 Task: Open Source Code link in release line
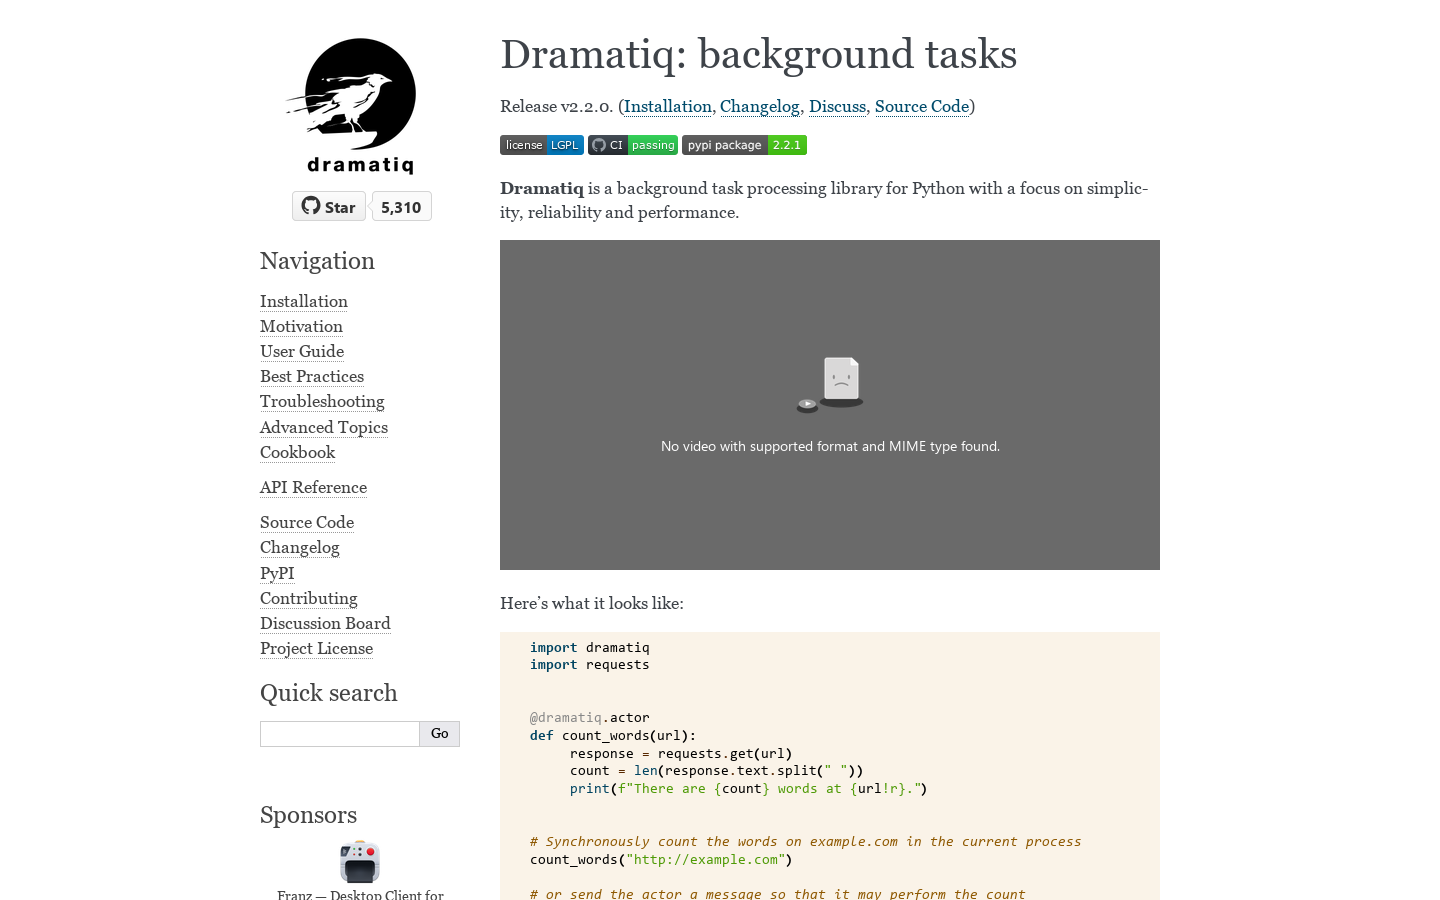pyautogui.click(x=922, y=106)
